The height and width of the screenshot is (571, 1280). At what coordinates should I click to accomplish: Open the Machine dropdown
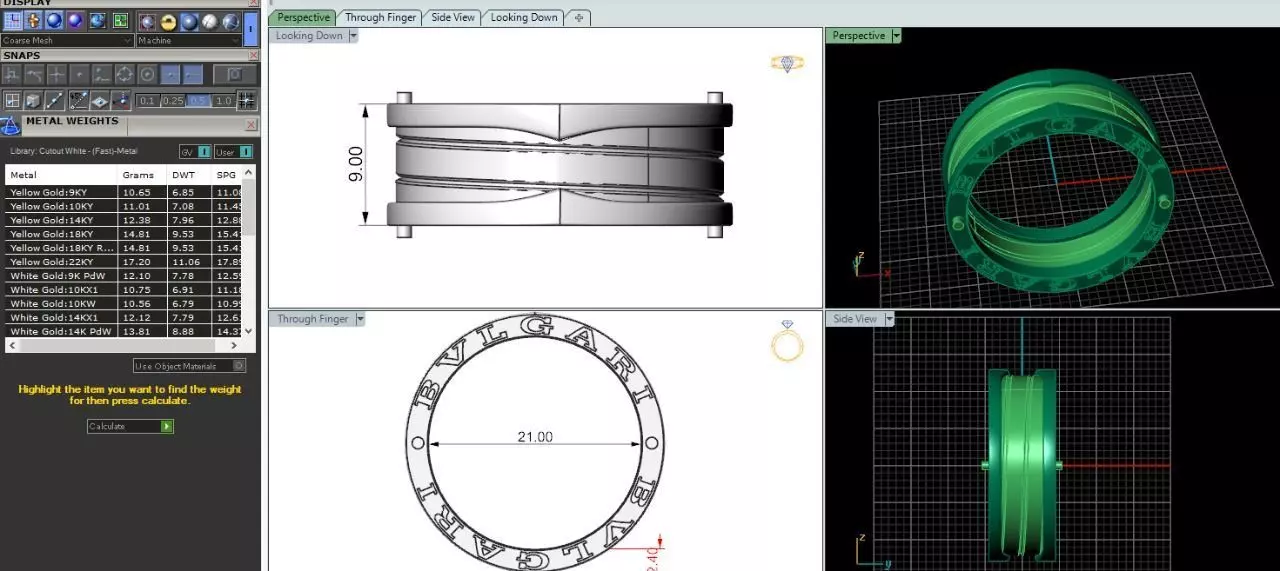click(x=189, y=41)
